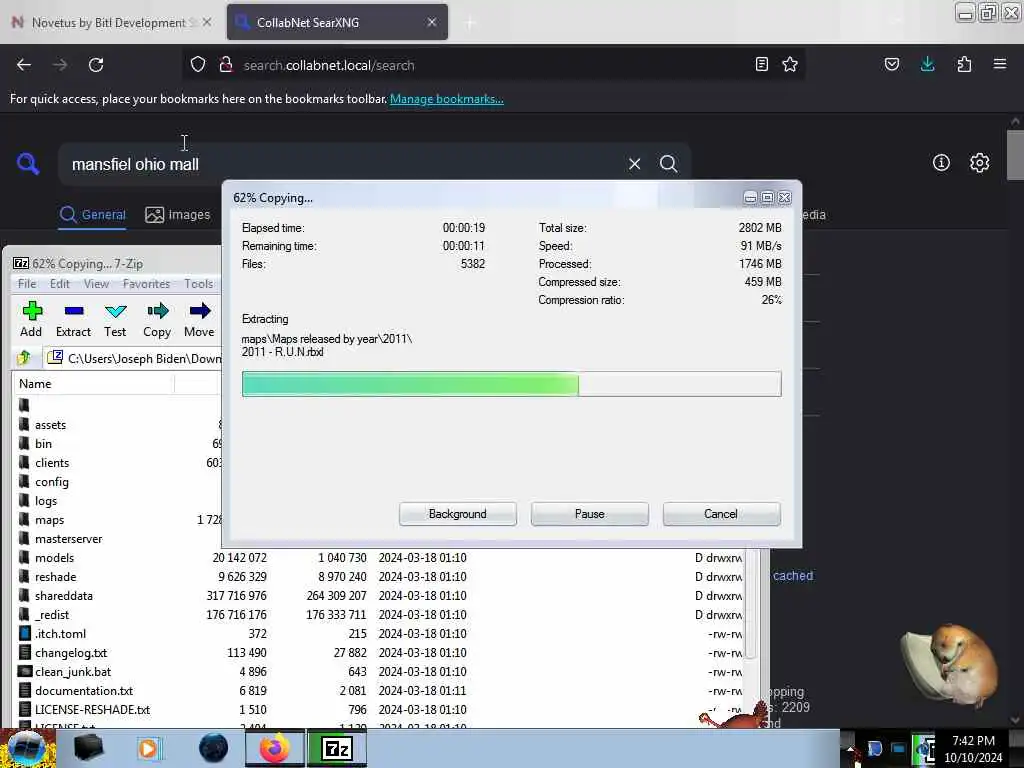Close the CollabNet SearXNG tab
The width and height of the screenshot is (1024, 768).
[432, 22]
